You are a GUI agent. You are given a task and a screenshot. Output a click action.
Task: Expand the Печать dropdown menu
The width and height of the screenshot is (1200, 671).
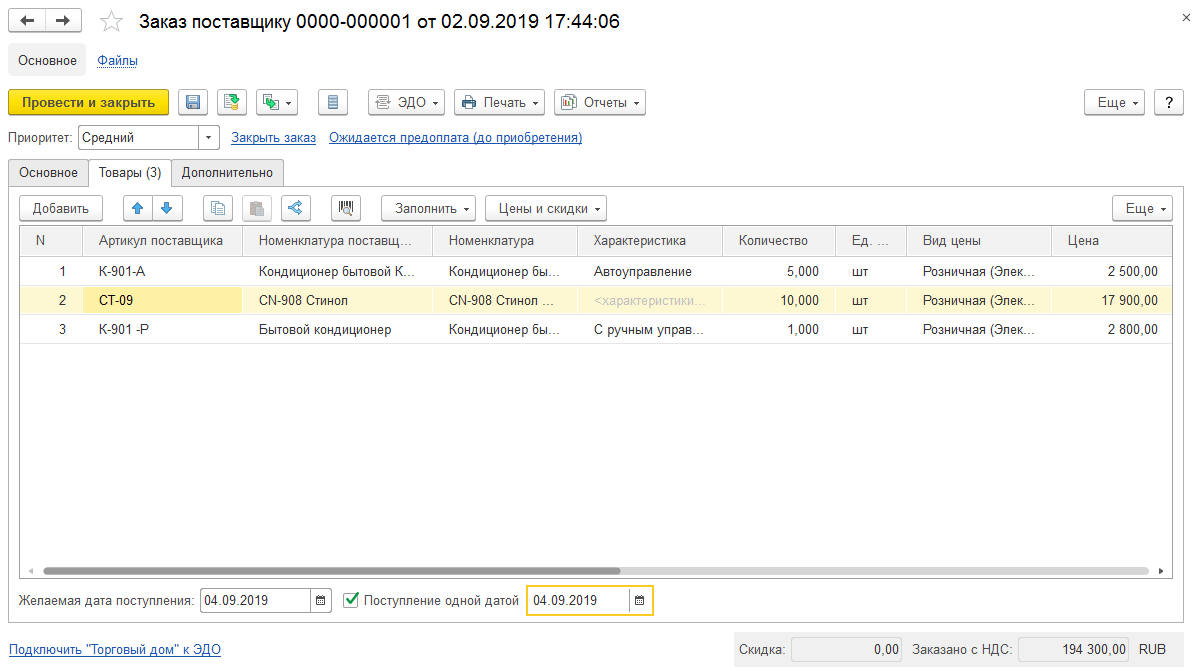(499, 102)
